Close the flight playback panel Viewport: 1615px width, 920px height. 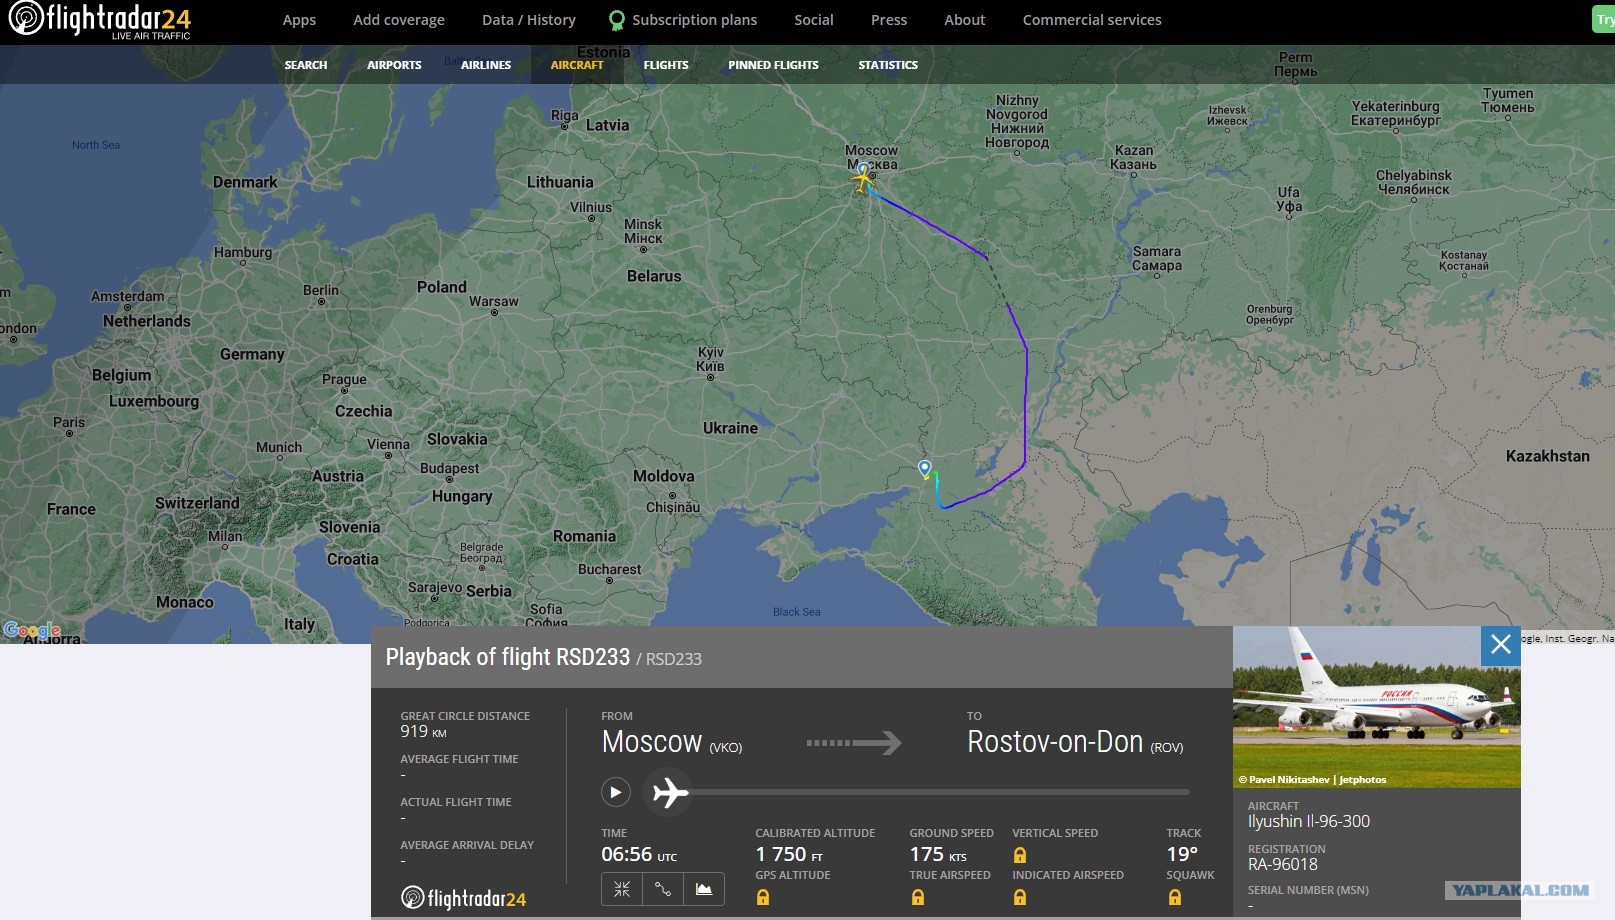coord(1500,645)
